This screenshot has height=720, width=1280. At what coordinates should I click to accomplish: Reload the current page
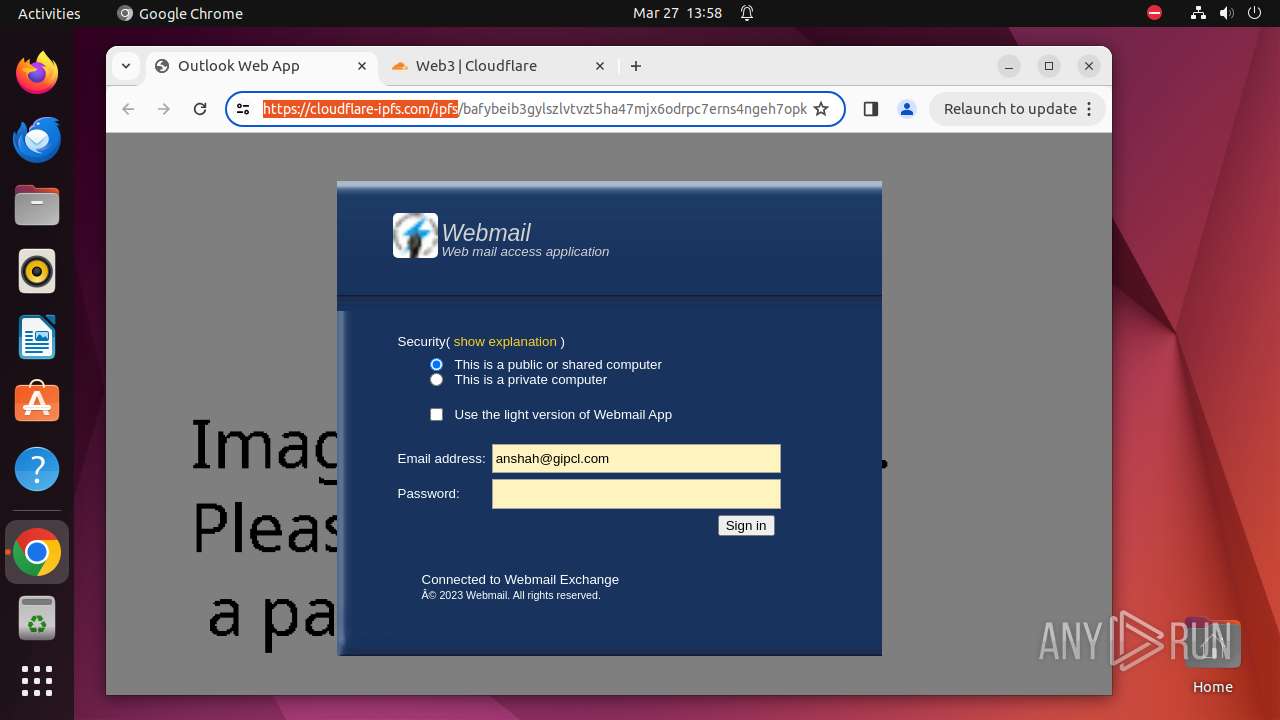point(200,109)
